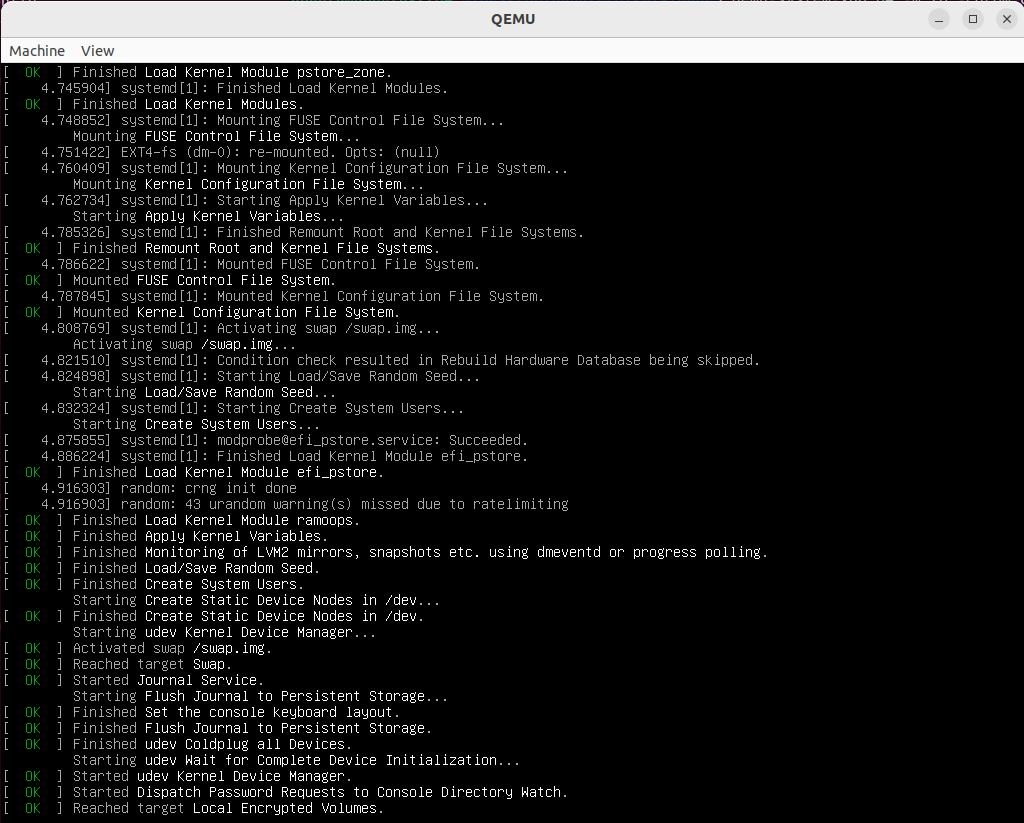Screen dimensions: 1024x823
Task: Maximize the QEMU window
Action: point(973,19)
